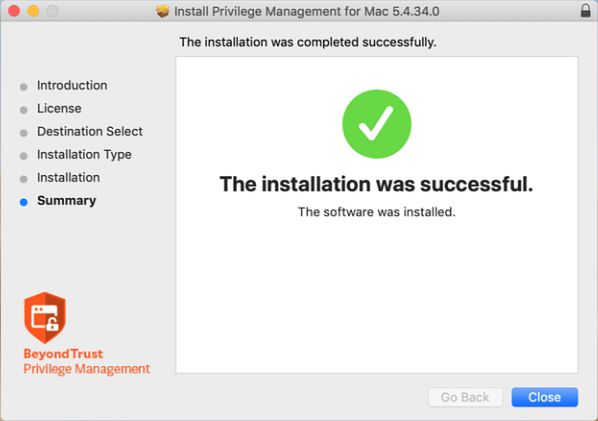Click the BeyondTrust orange shield logo
This screenshot has width=598, height=421.
tap(45, 317)
